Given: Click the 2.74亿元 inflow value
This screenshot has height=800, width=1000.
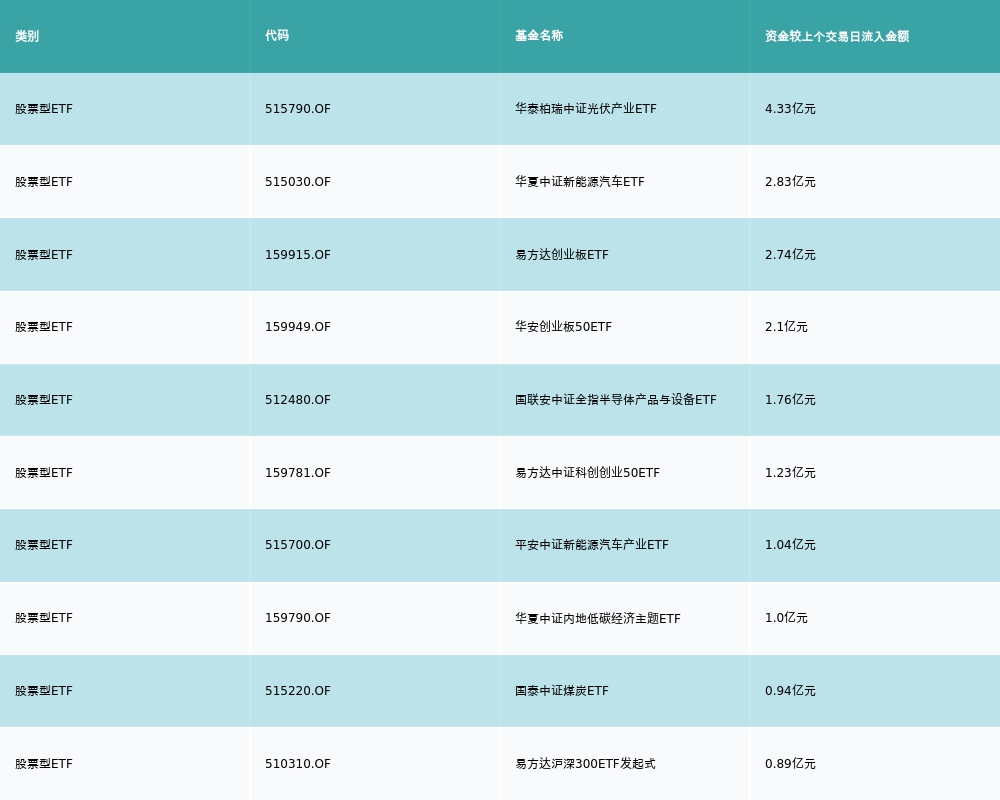Looking at the screenshot, I should (790, 255).
